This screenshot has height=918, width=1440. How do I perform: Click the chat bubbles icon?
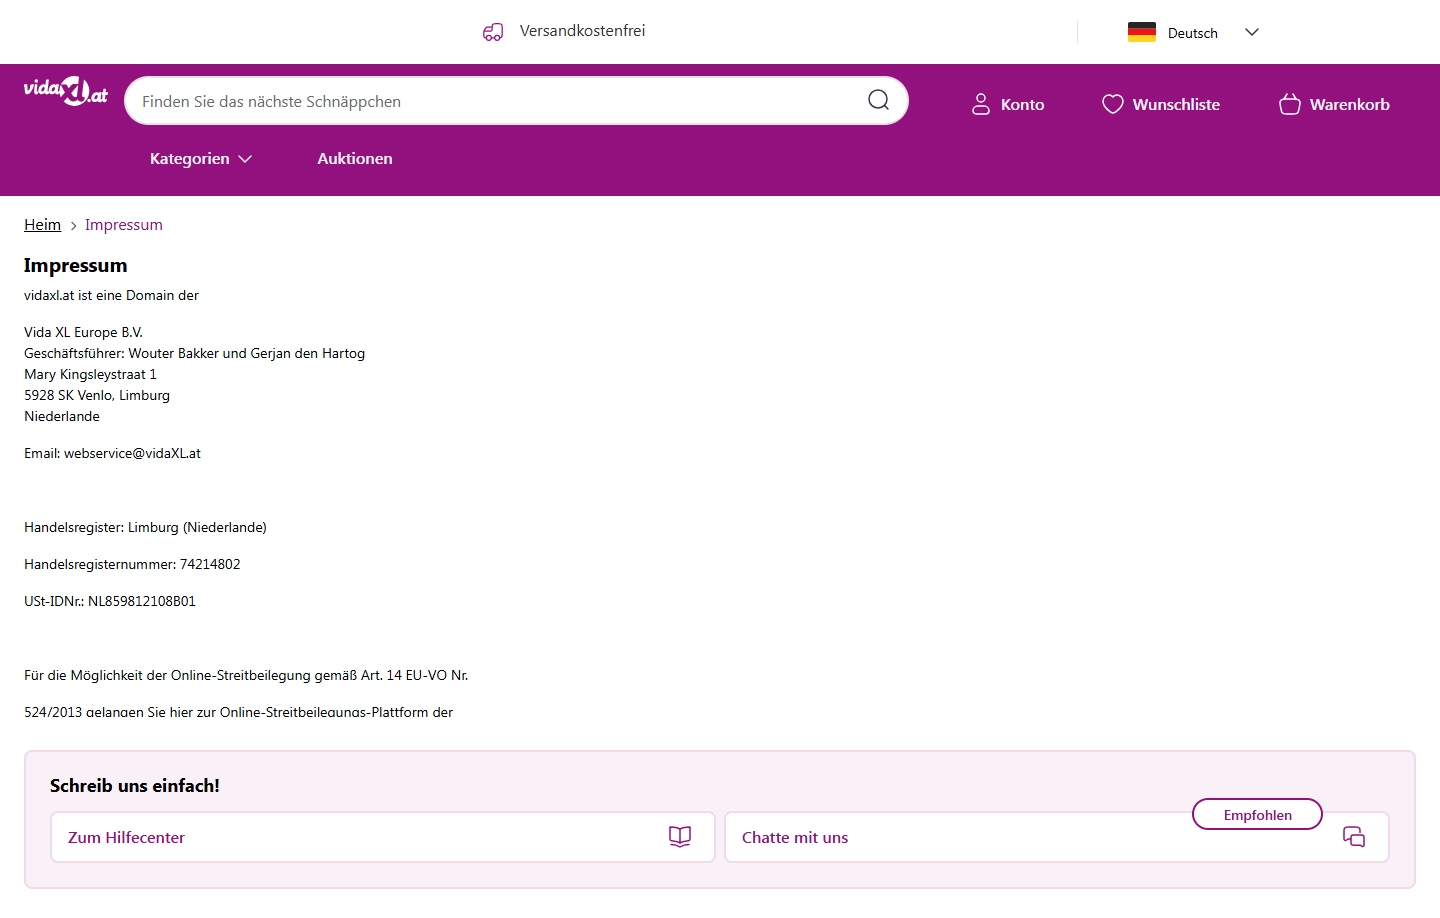point(1354,837)
